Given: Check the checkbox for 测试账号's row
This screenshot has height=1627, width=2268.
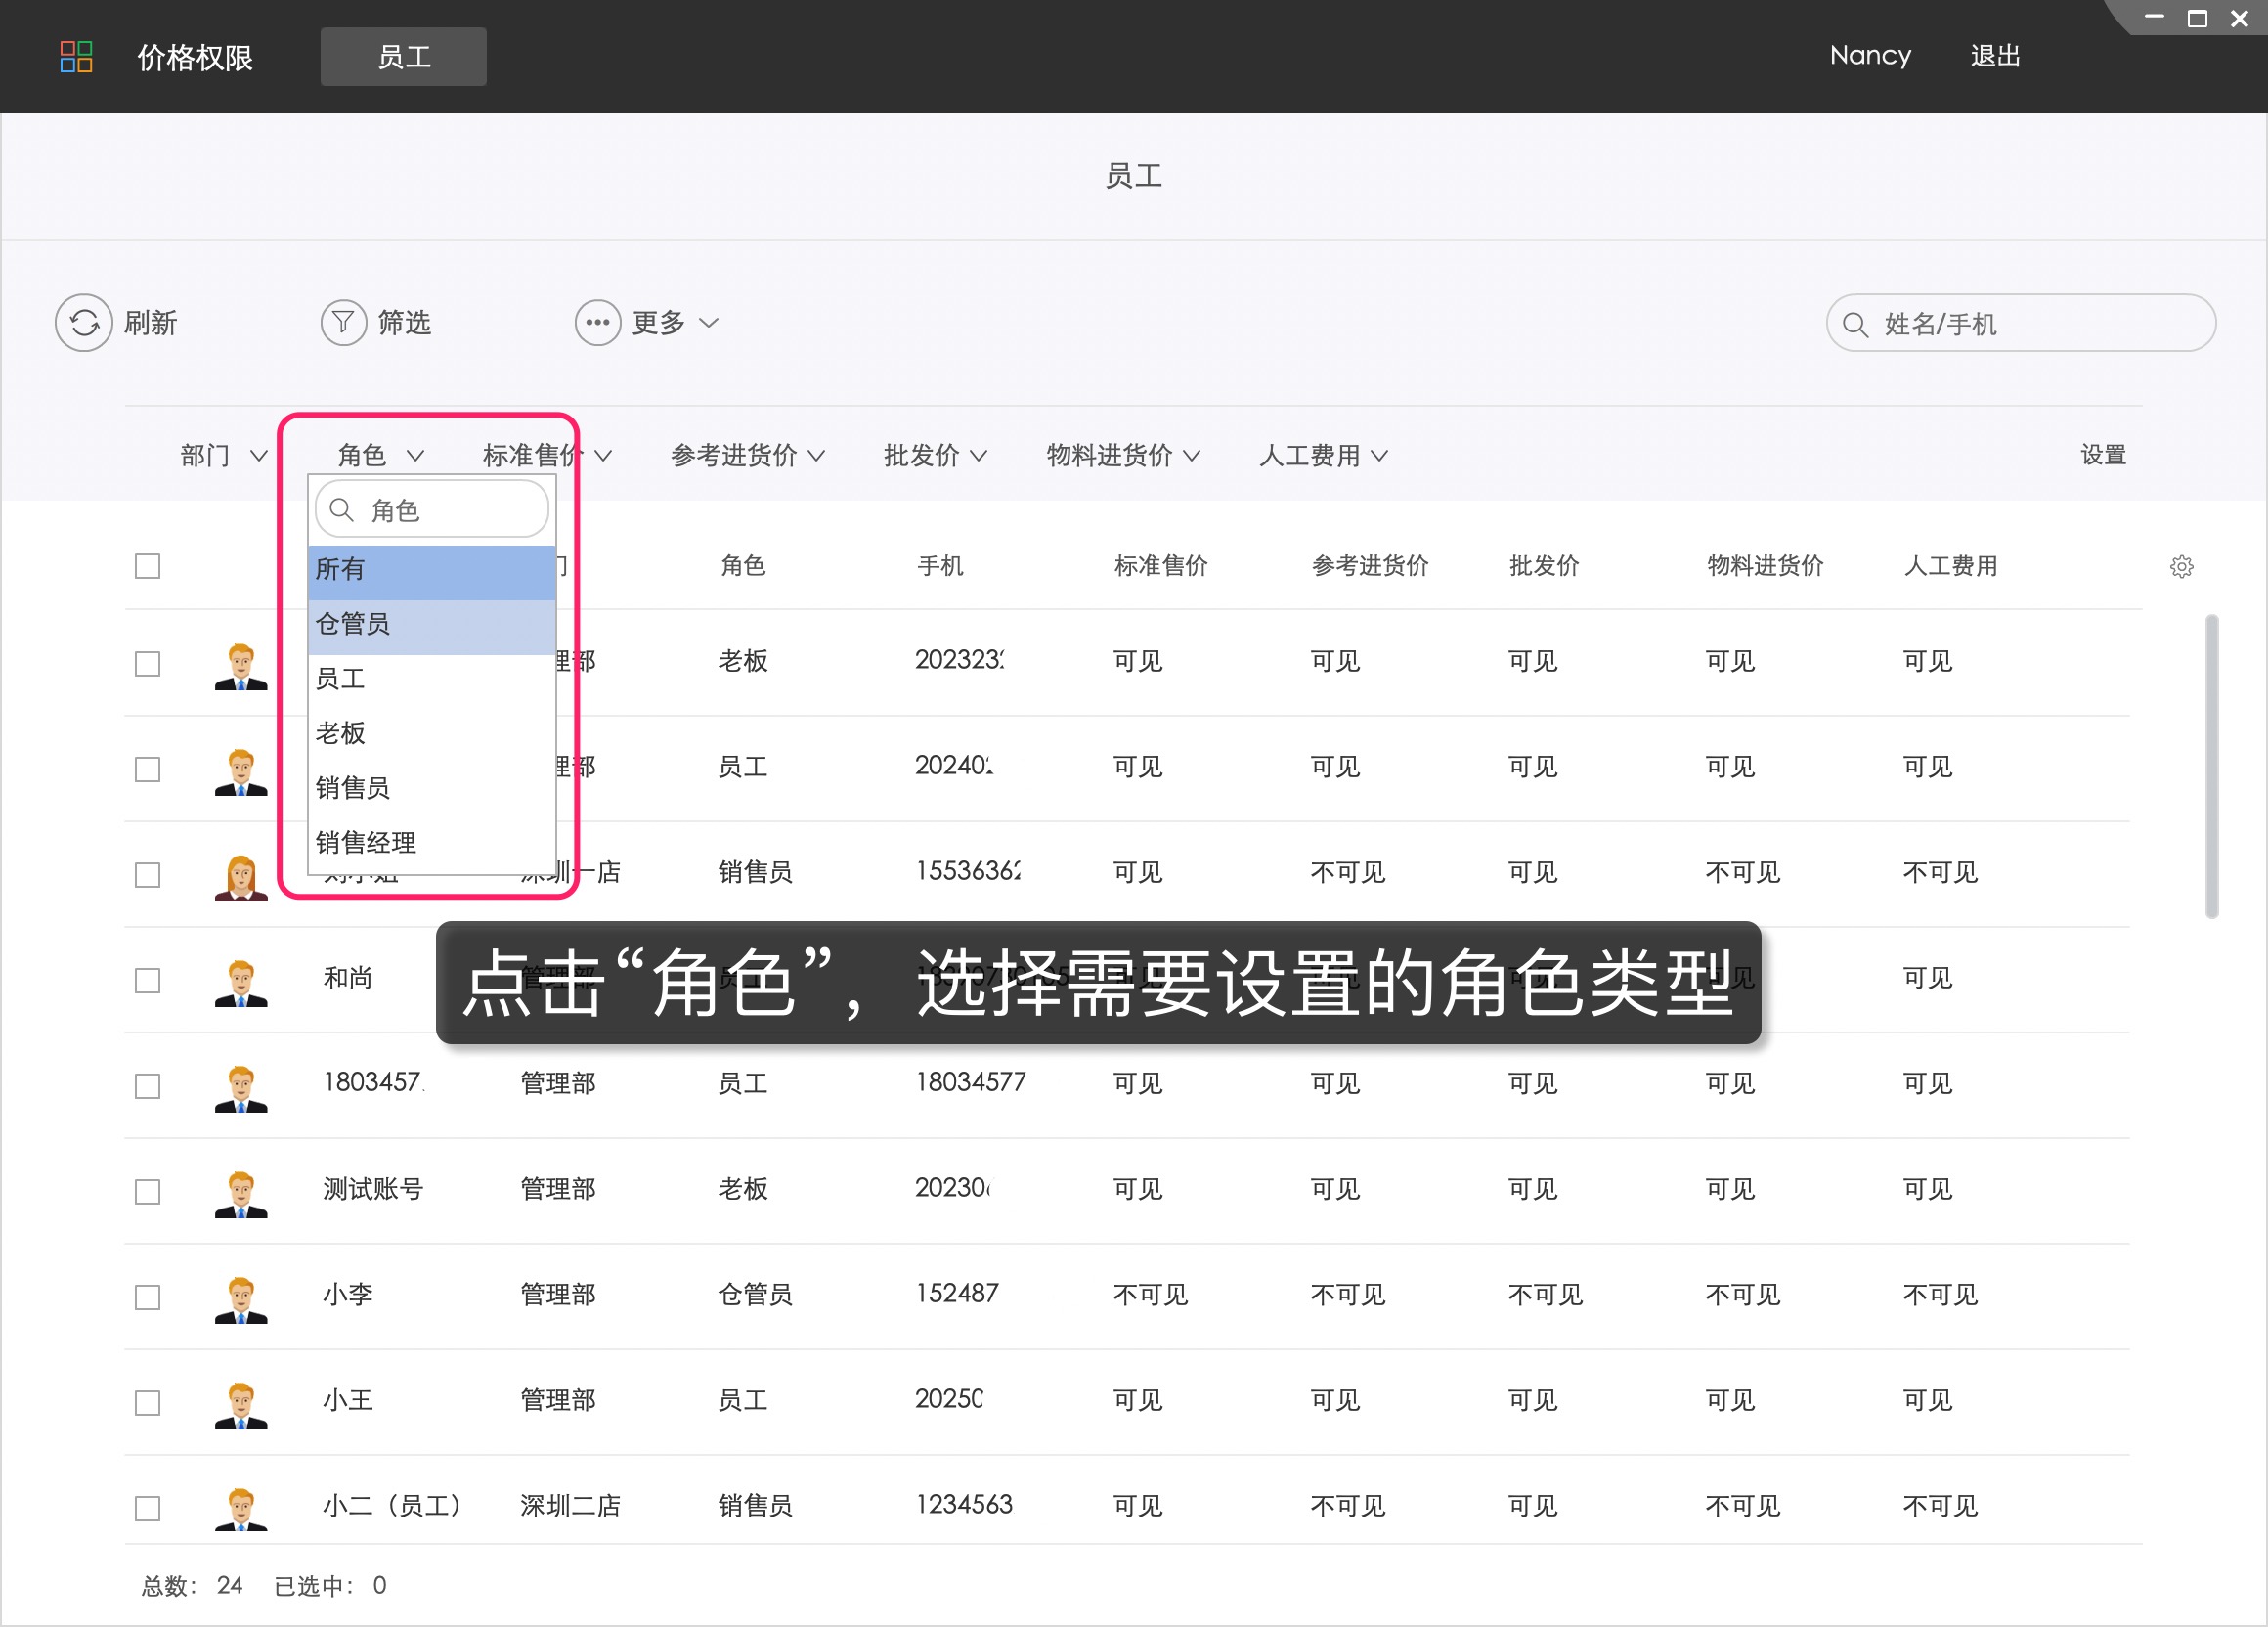Looking at the screenshot, I should tap(147, 1192).
